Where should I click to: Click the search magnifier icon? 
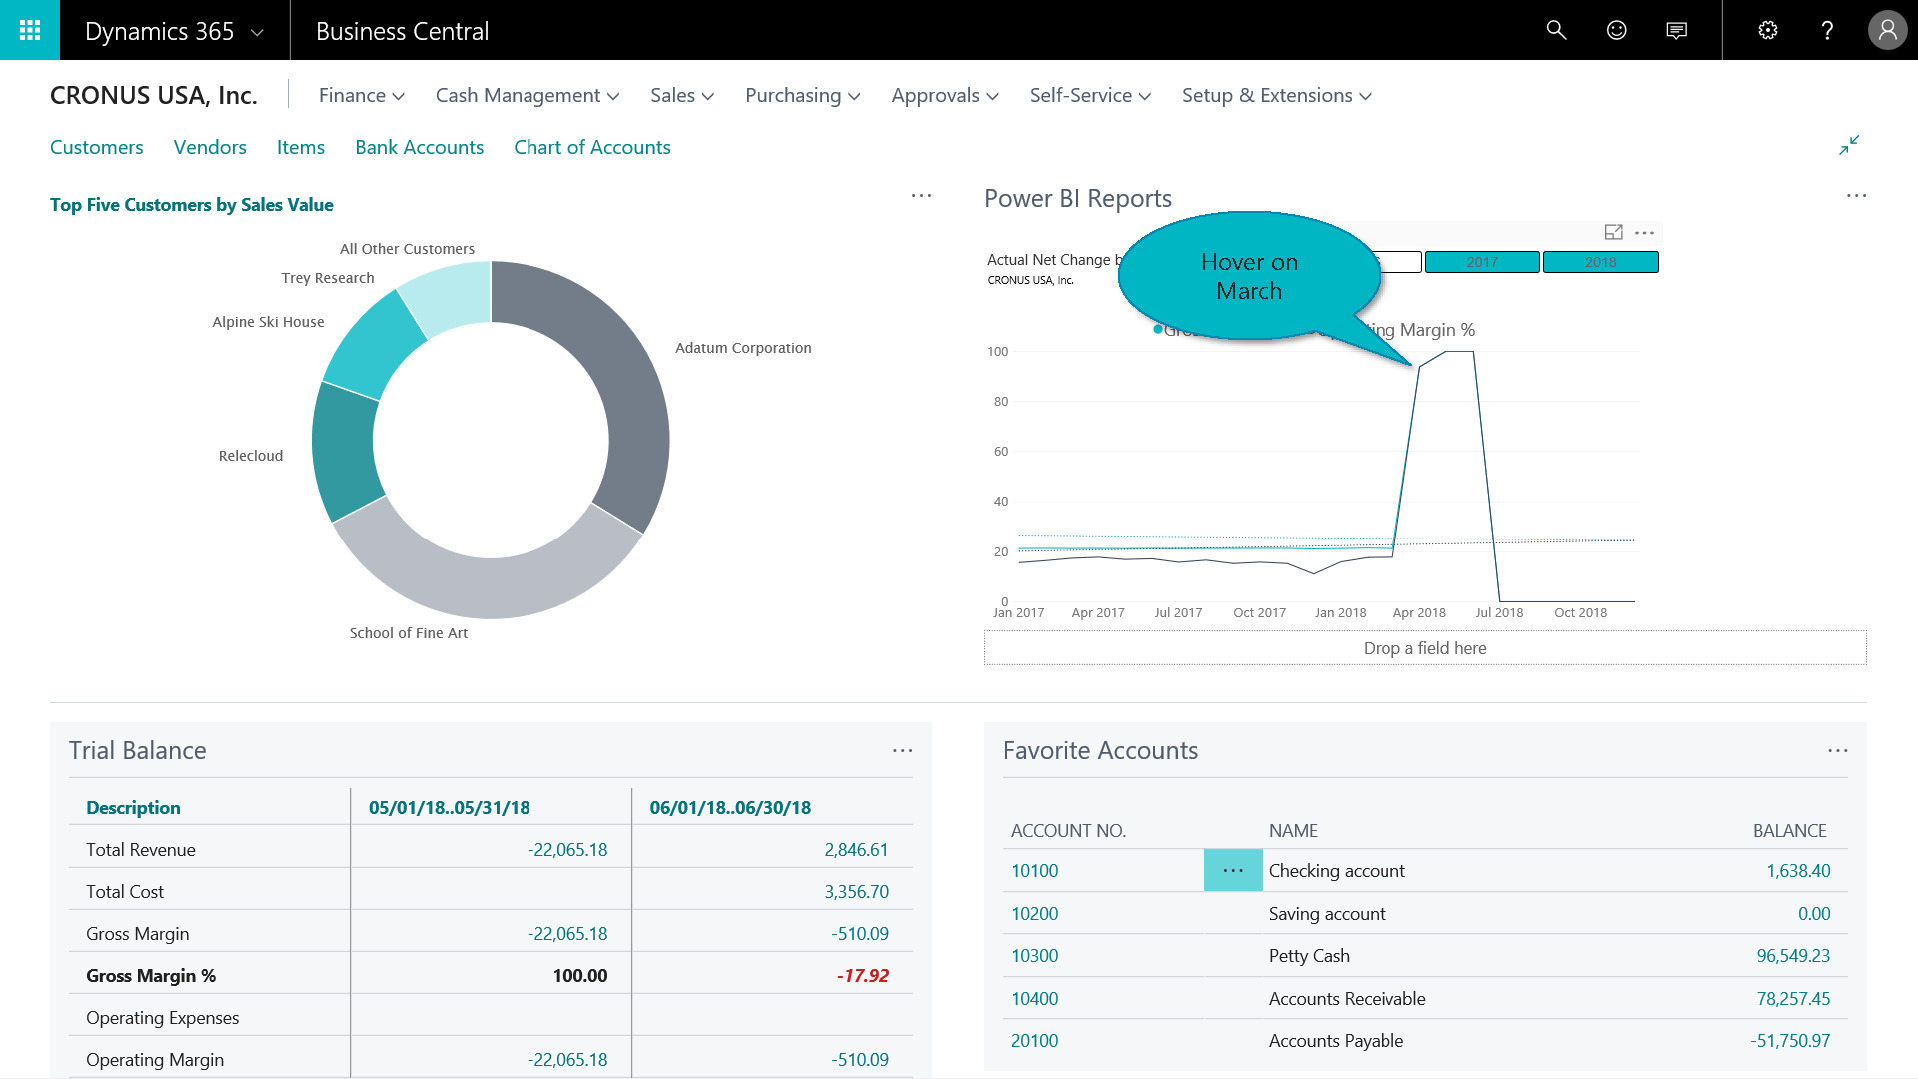(1556, 30)
